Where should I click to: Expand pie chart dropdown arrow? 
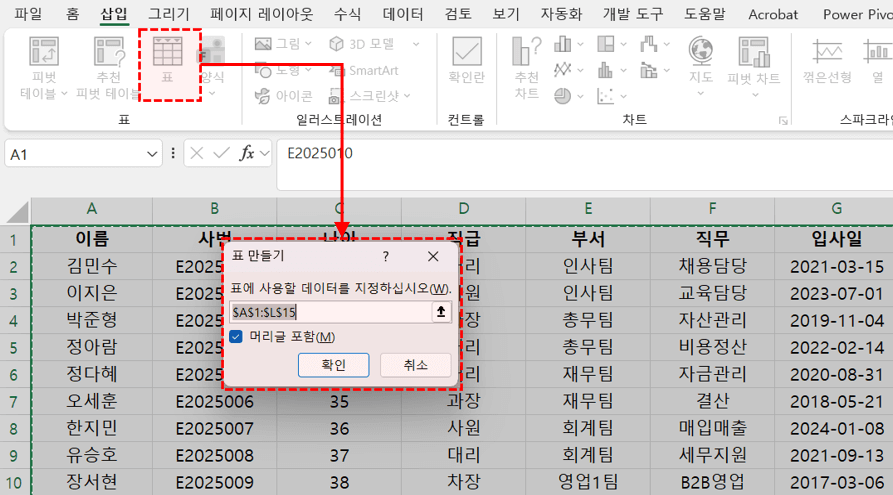coord(580,96)
